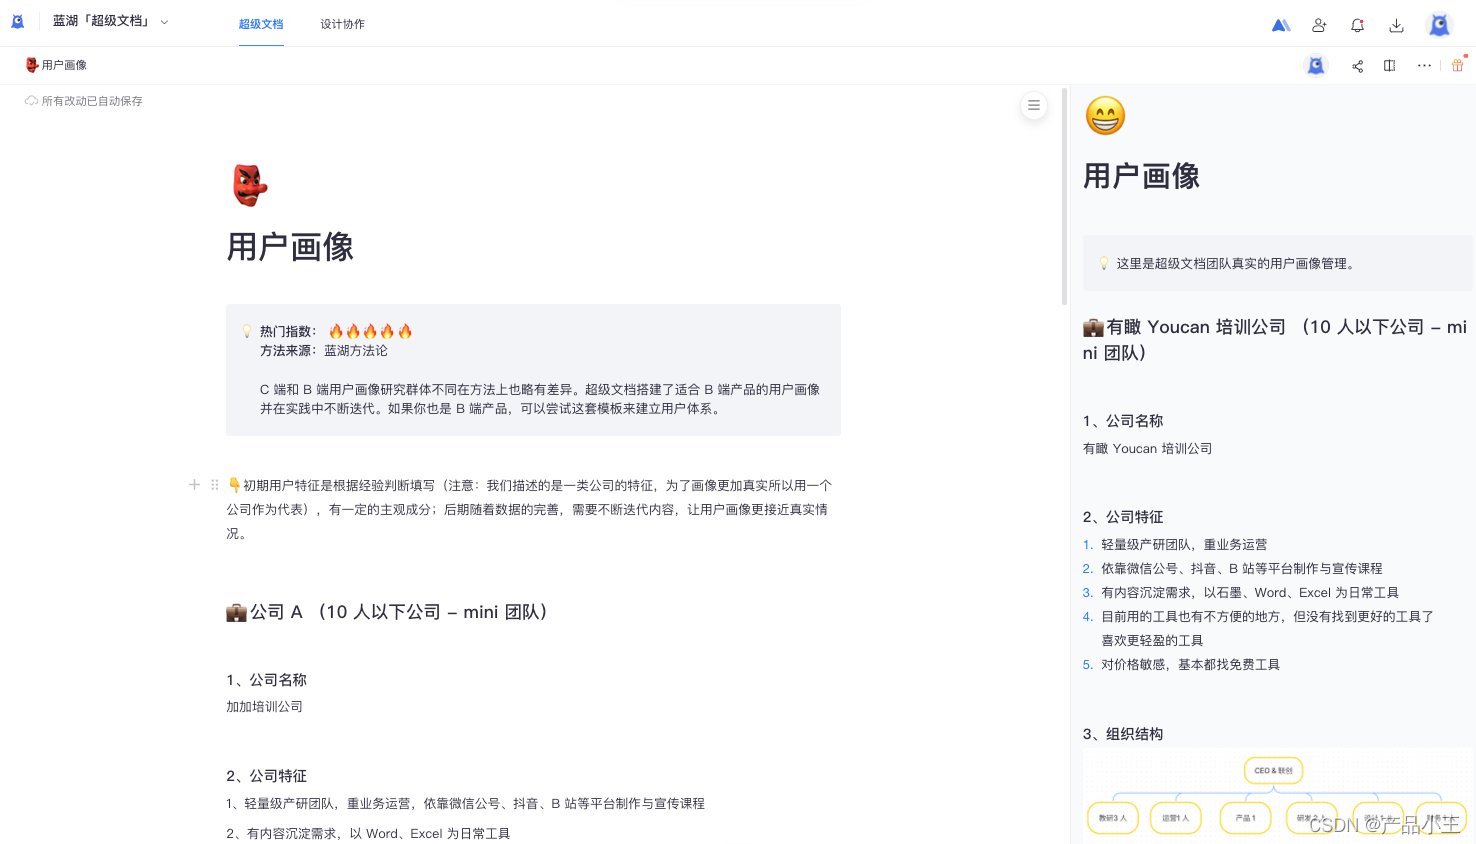This screenshot has width=1476, height=844.
Task: Click the 公司 A heading in the document
Action: (x=387, y=612)
